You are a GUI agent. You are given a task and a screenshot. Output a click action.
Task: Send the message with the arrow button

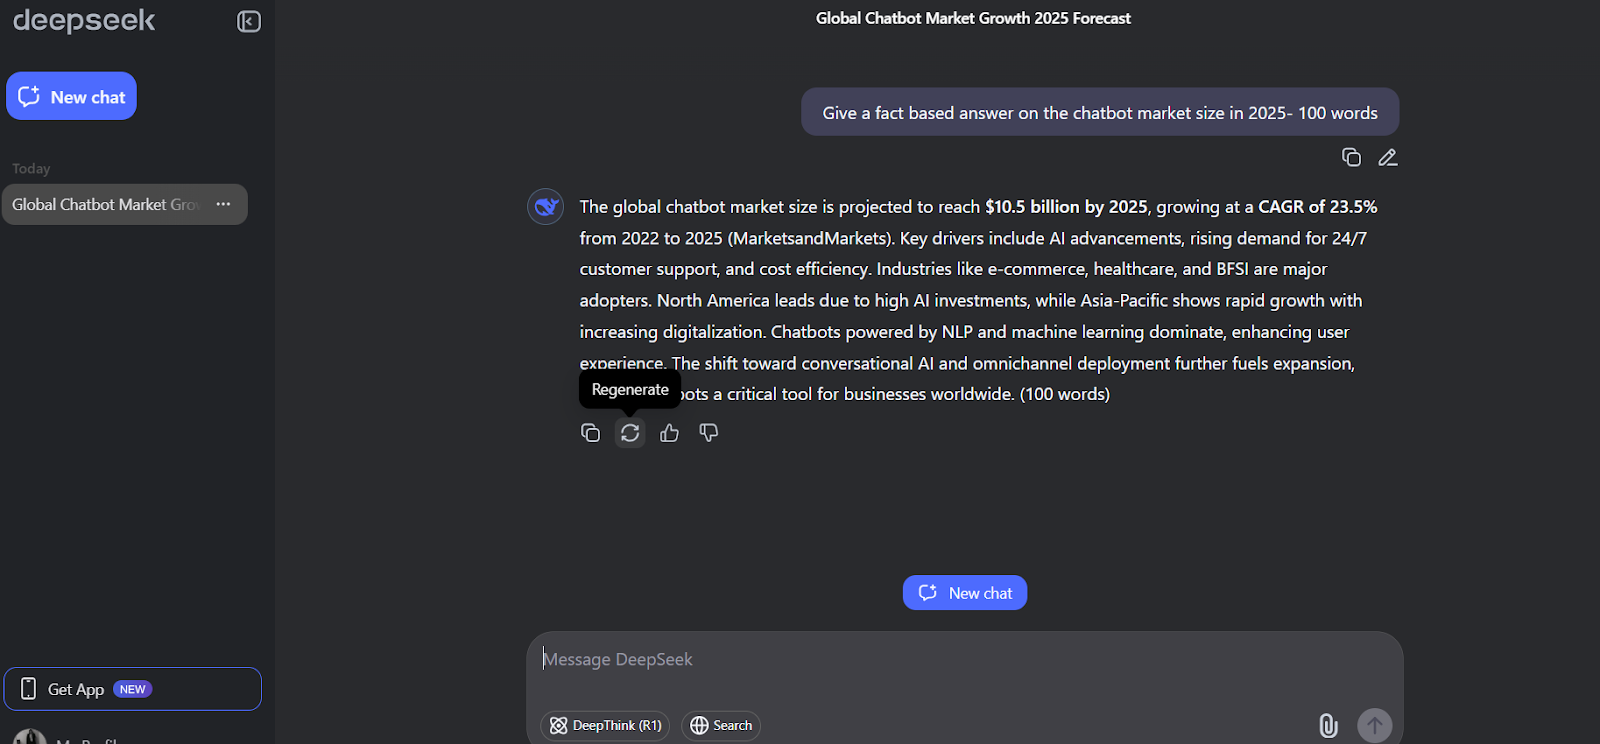pos(1374,725)
